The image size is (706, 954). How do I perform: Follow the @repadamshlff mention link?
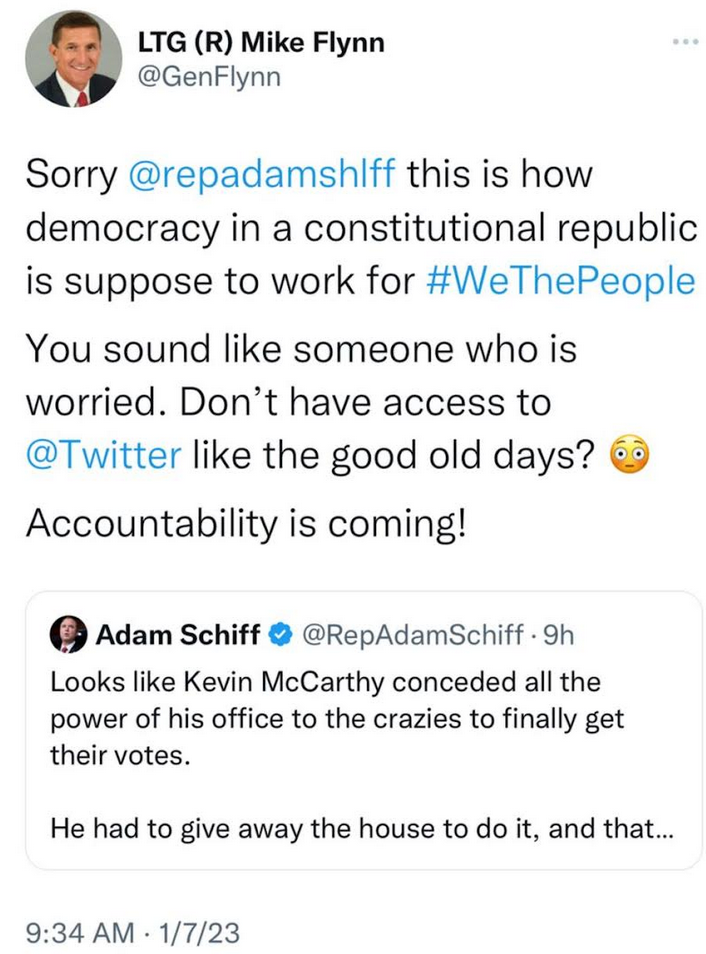[x=264, y=176]
